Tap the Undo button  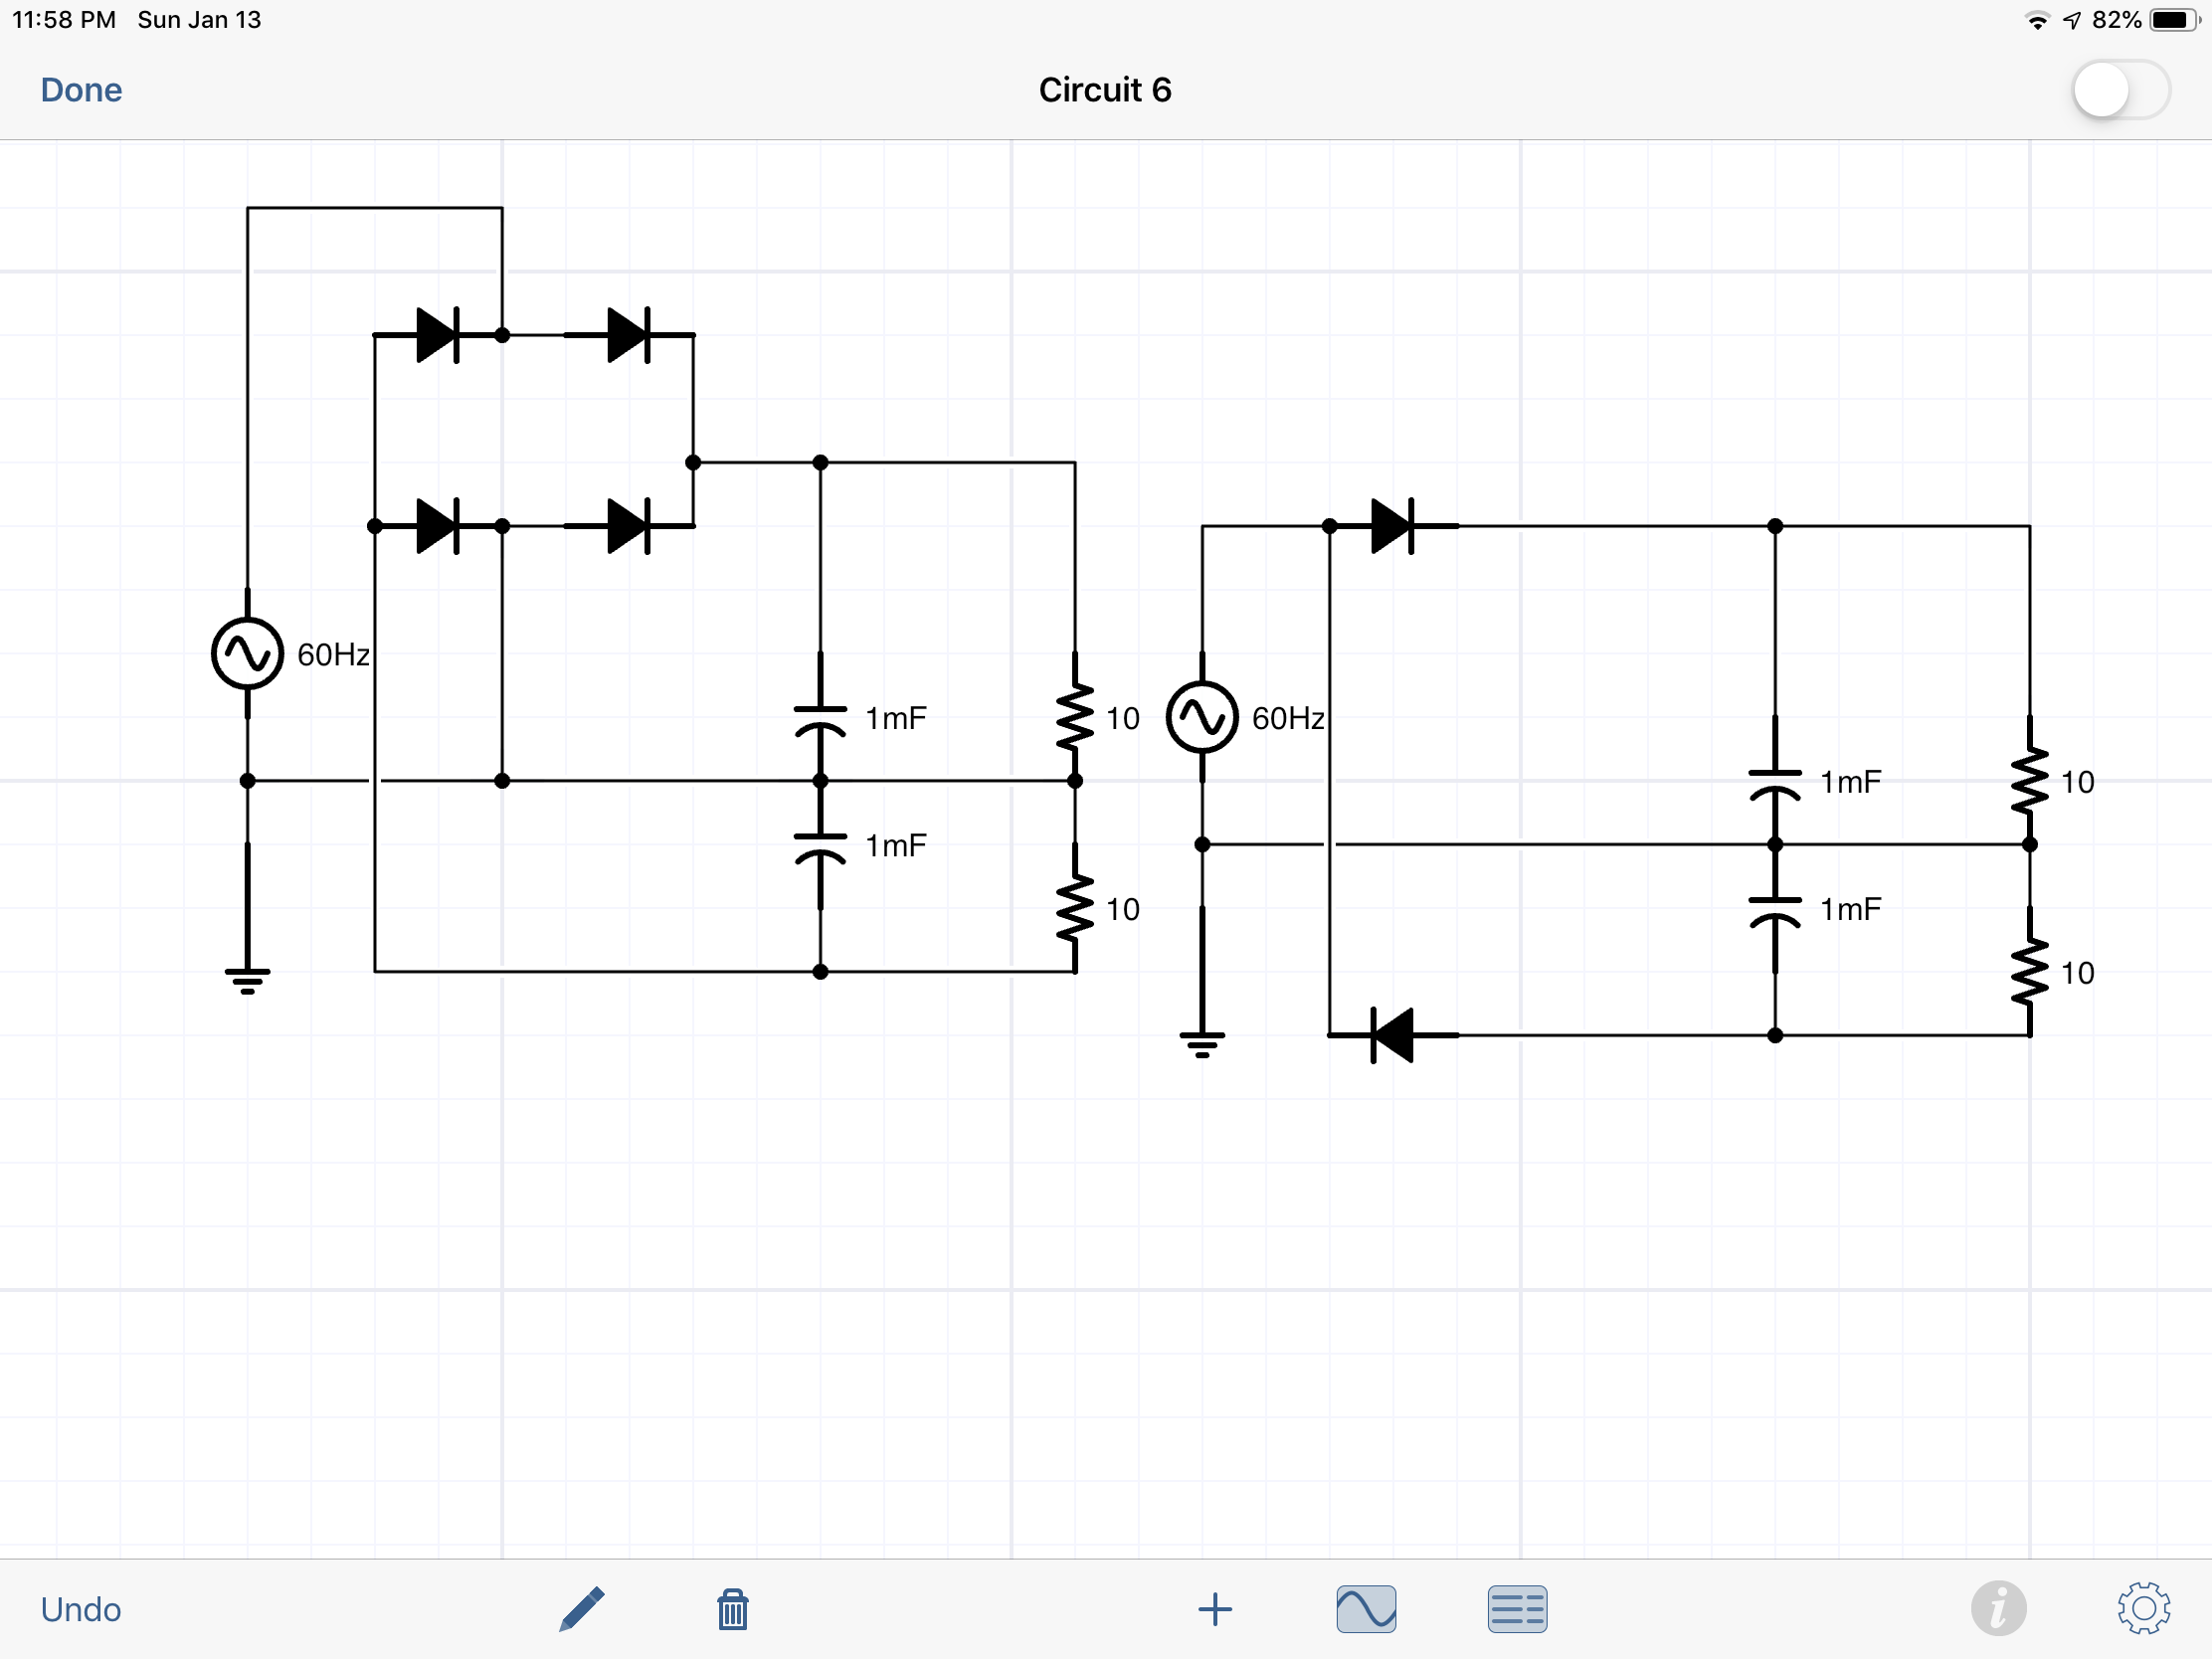[81, 1609]
